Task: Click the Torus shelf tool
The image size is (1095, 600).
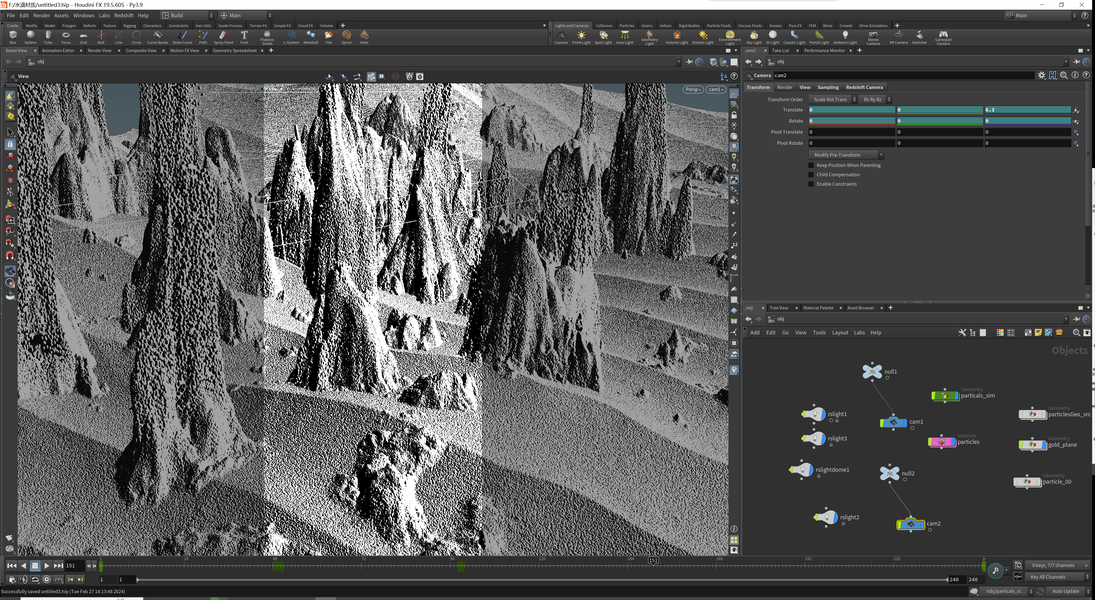Action: click(x=66, y=37)
